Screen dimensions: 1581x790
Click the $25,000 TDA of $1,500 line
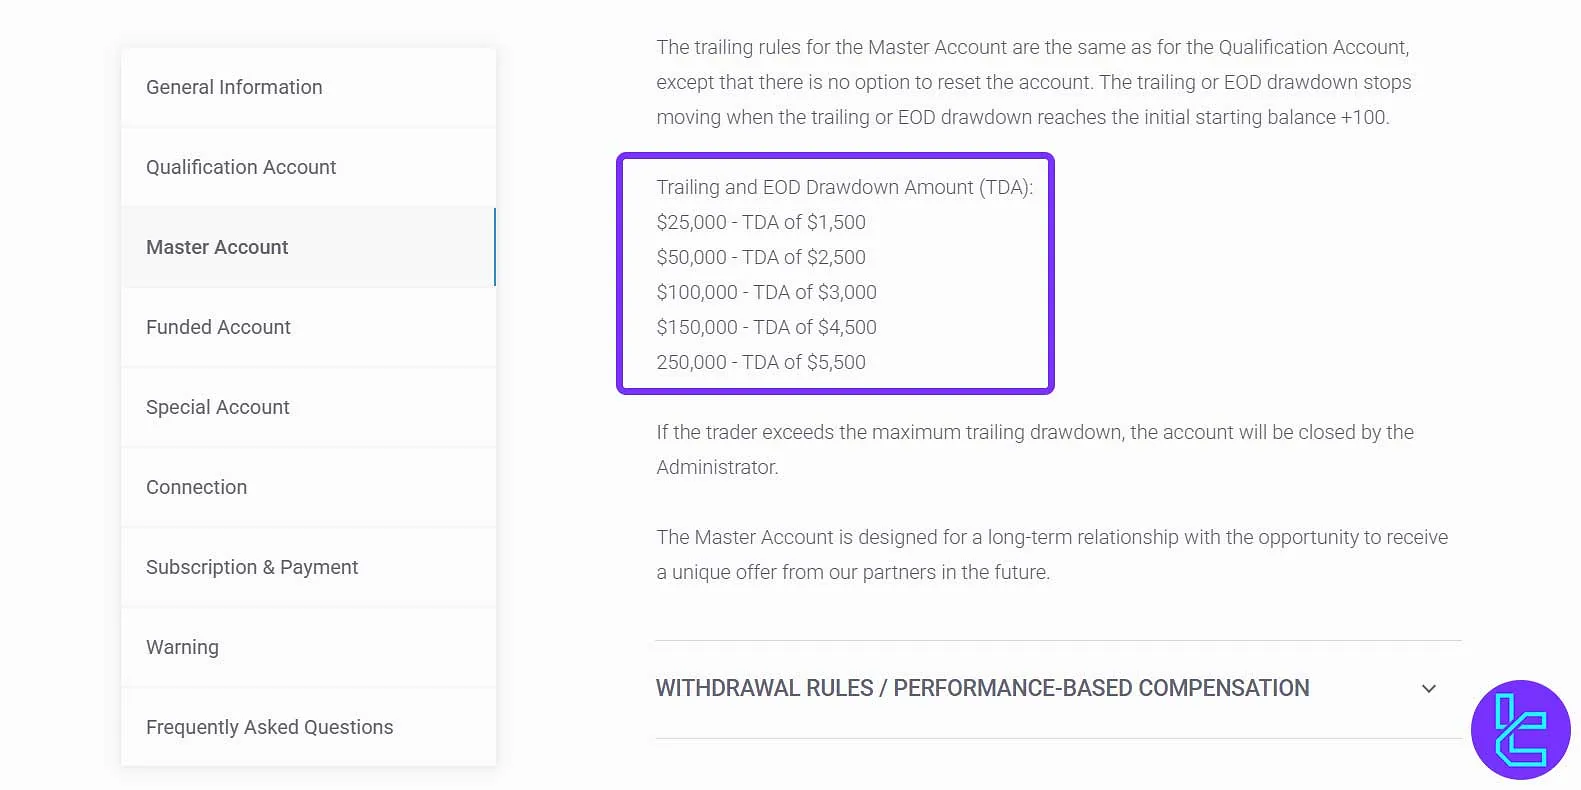761,222
